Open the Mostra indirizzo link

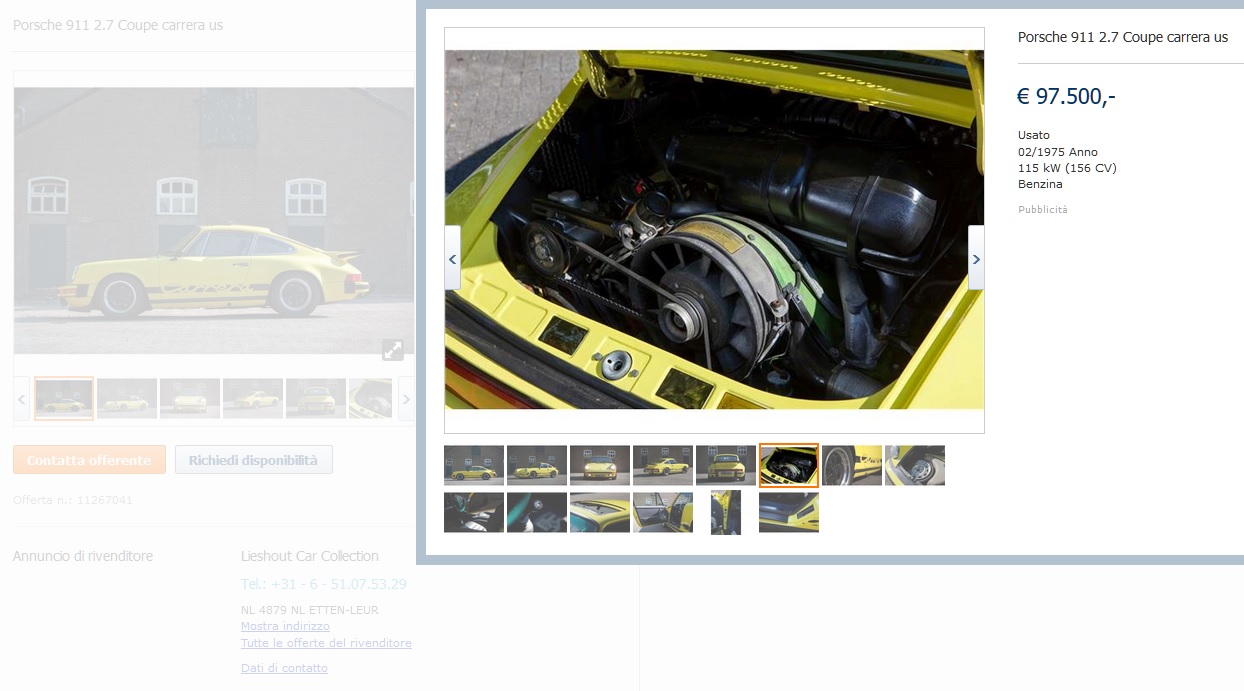[285, 626]
